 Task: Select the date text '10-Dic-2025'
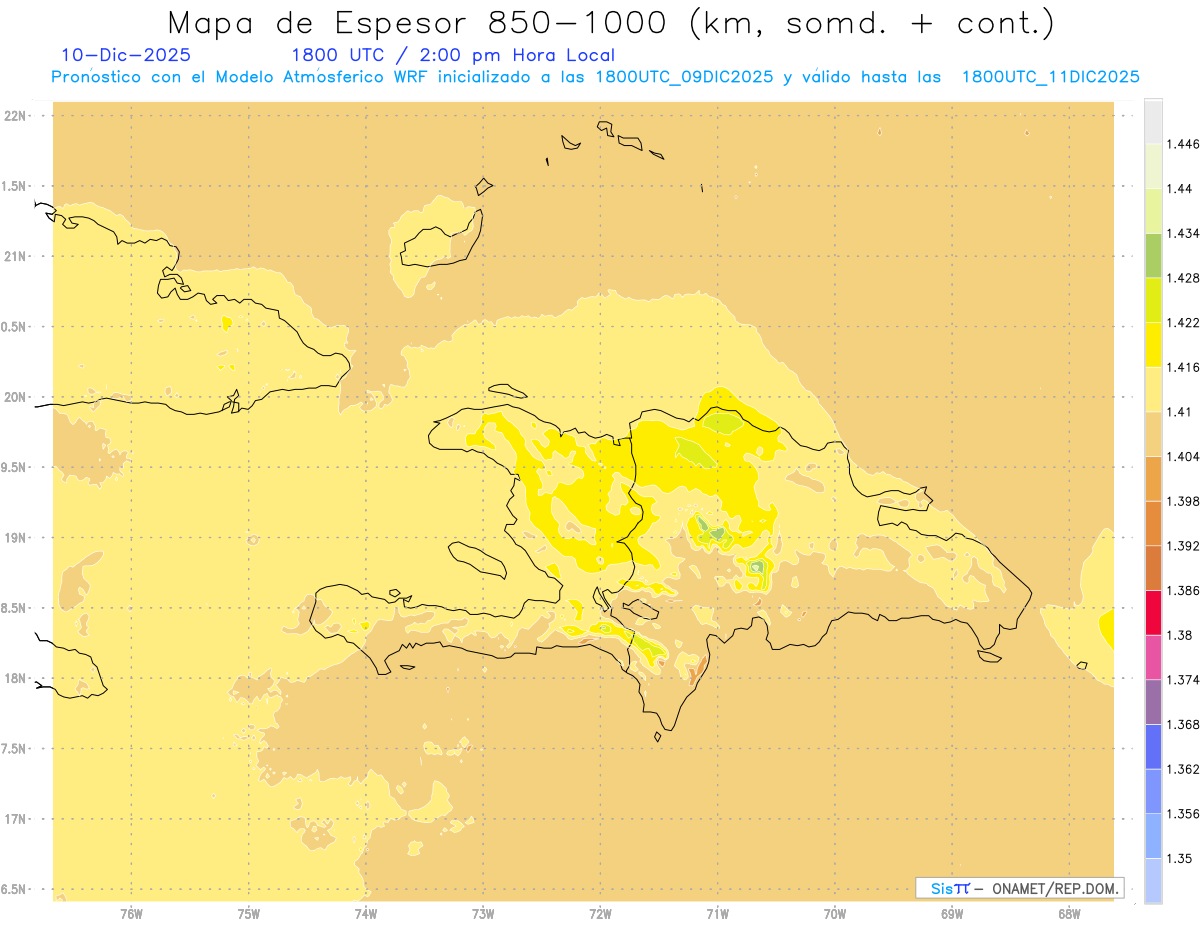tap(126, 55)
